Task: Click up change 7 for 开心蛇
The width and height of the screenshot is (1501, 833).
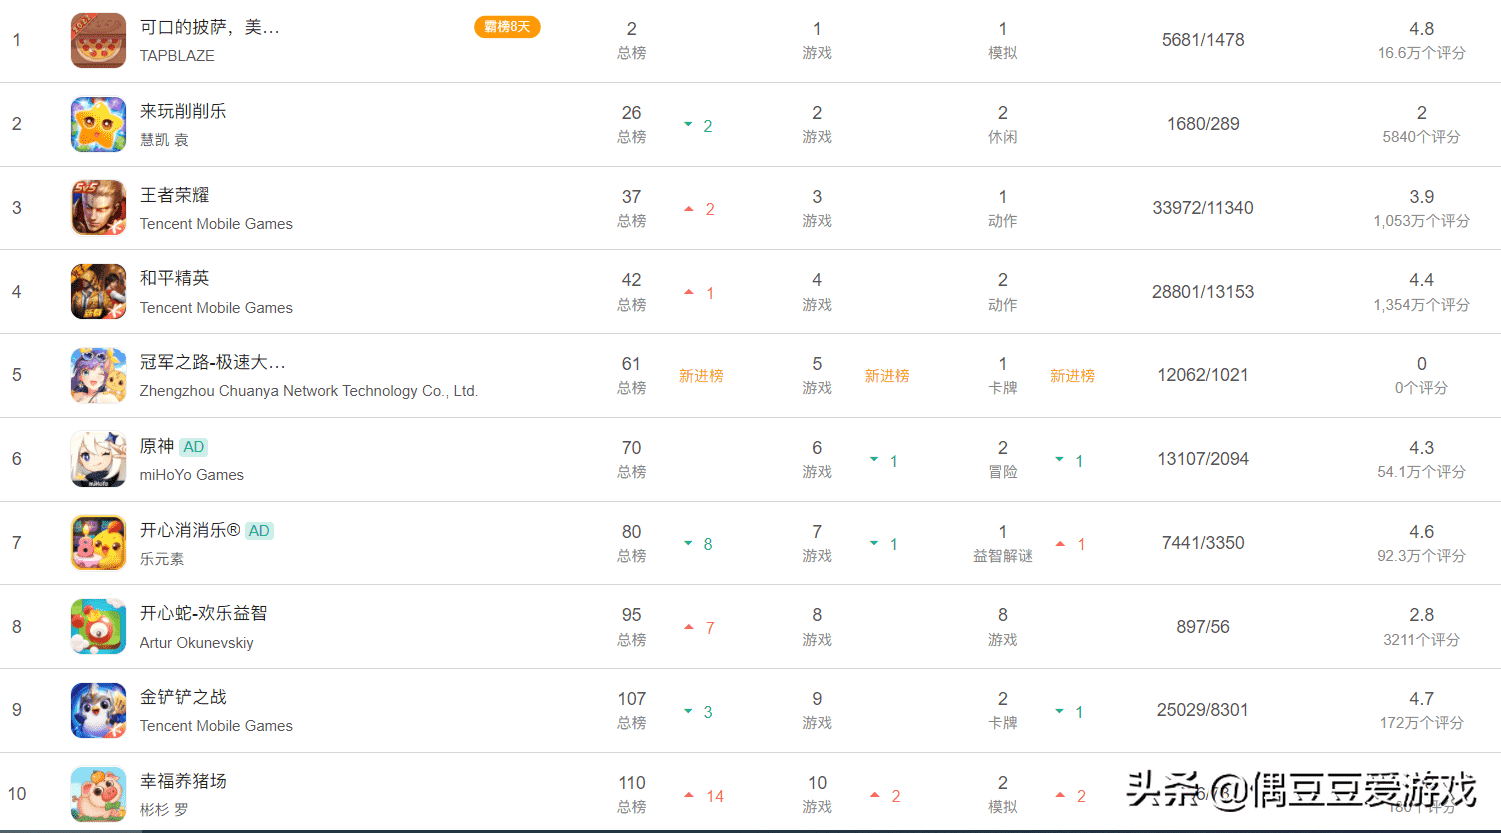Action: (x=699, y=628)
